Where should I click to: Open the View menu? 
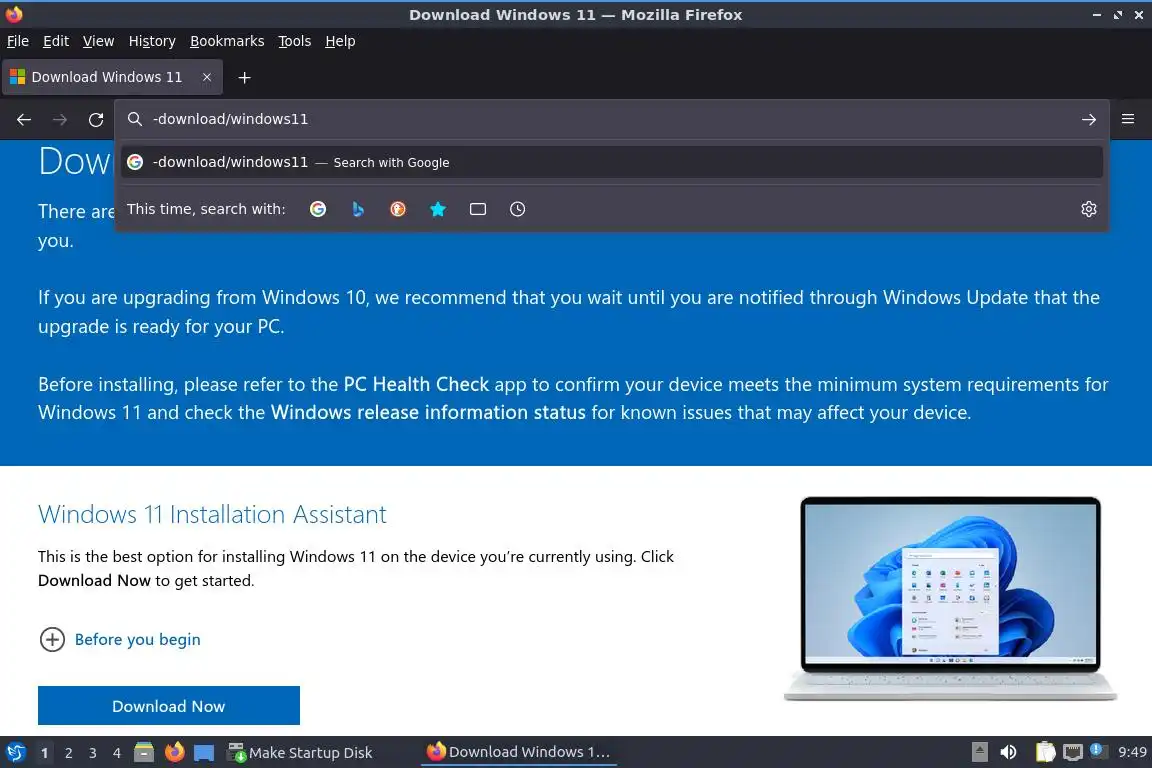[x=98, y=41]
